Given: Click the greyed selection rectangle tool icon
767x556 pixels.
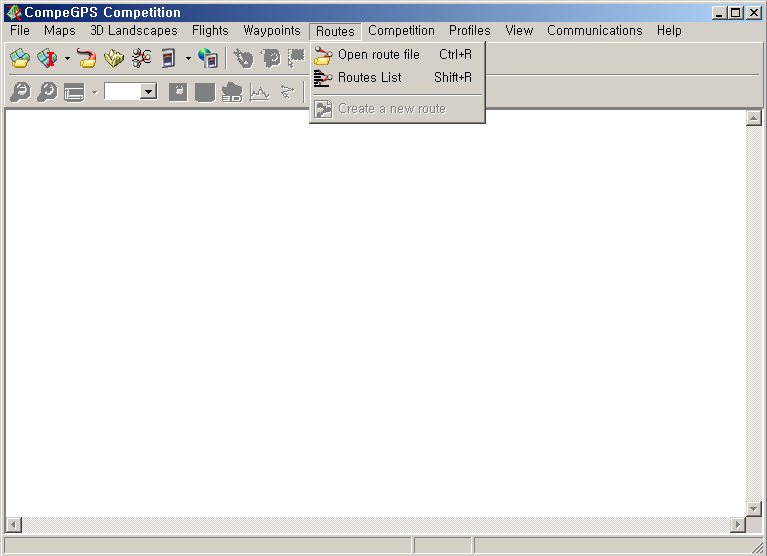Looking at the screenshot, I should (x=296, y=58).
